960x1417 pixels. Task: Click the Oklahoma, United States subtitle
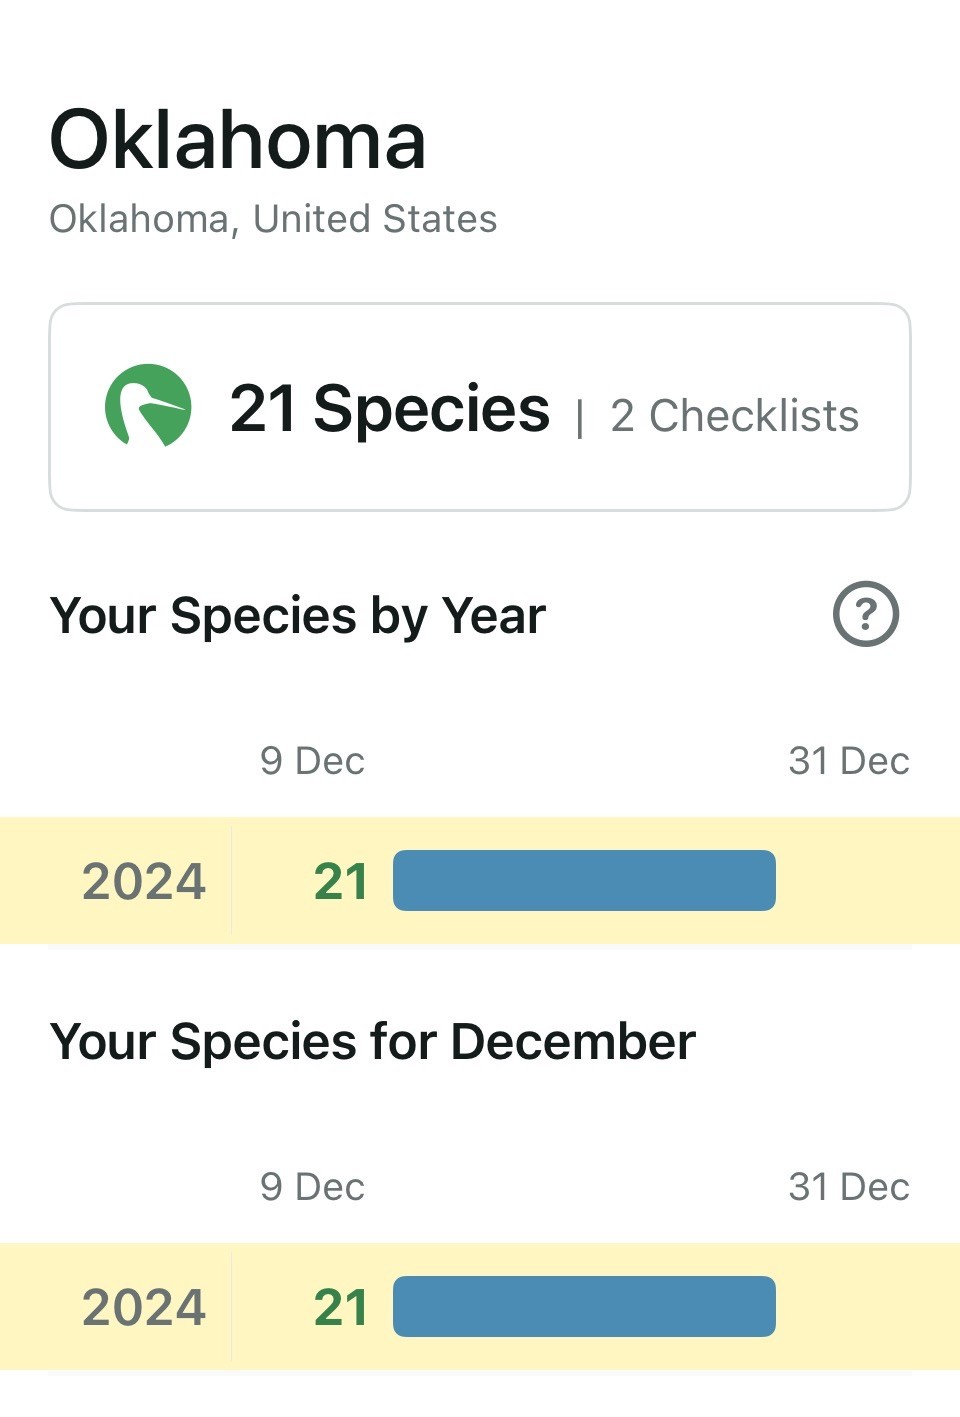click(273, 219)
